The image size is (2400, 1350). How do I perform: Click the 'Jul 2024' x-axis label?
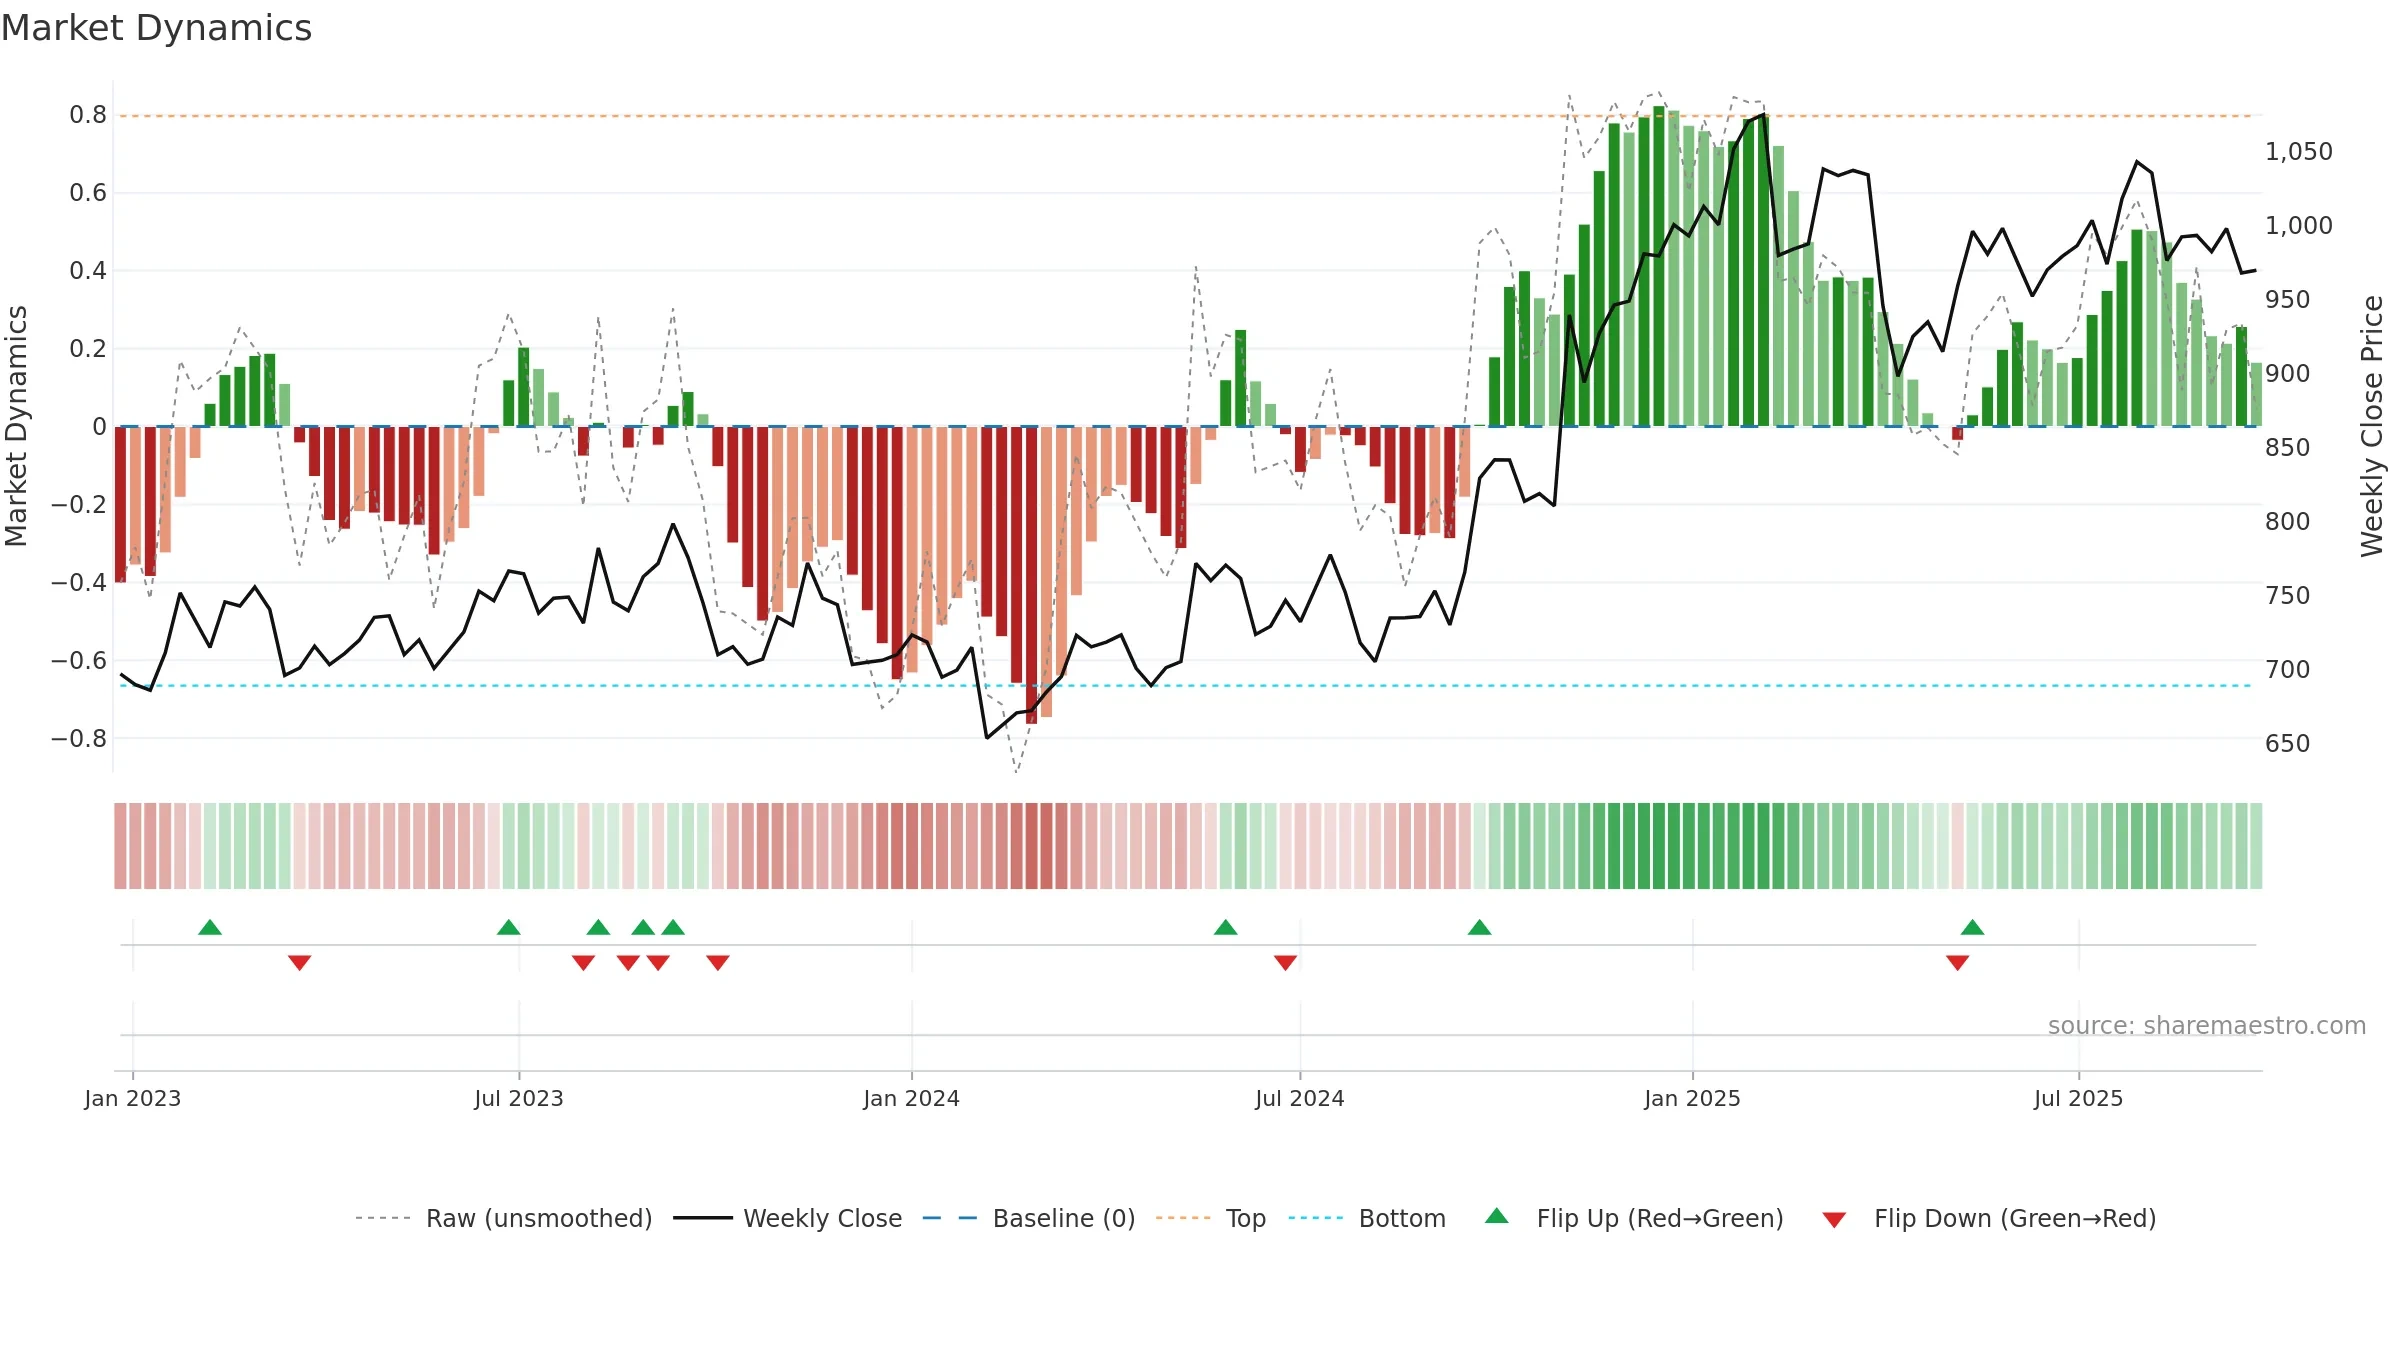point(1300,1098)
